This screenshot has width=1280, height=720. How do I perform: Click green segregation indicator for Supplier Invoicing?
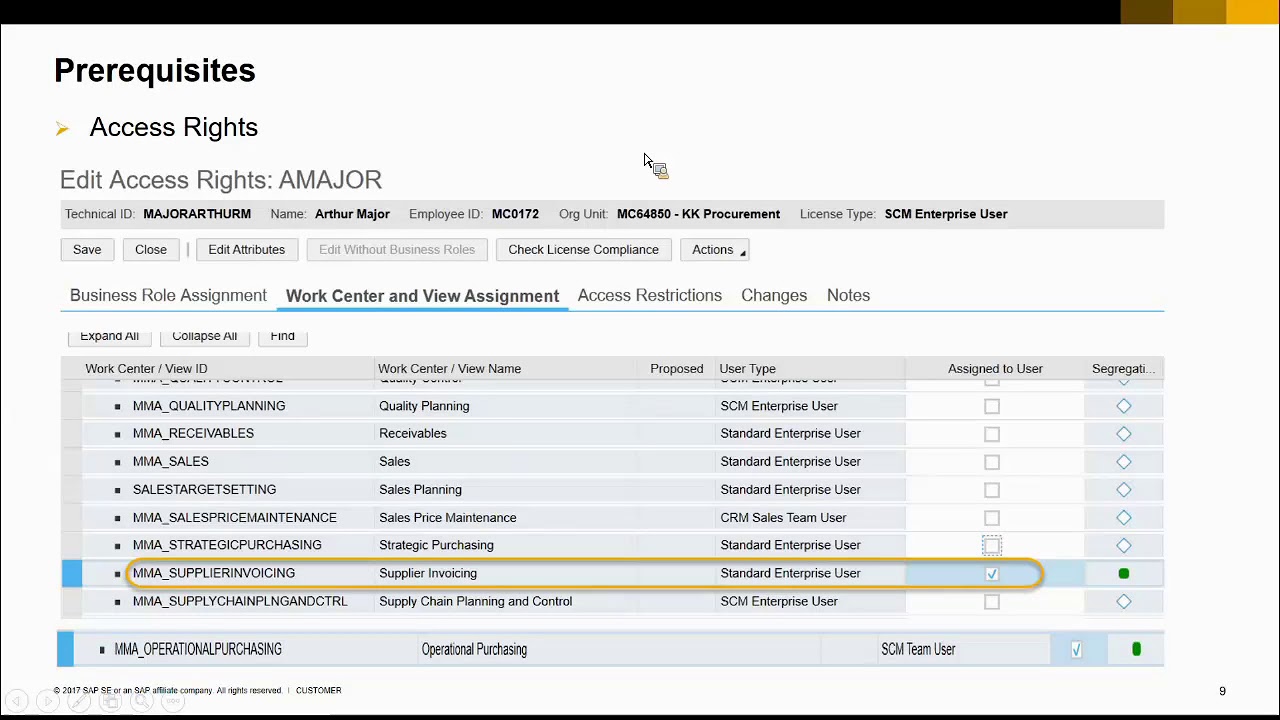coord(1124,574)
